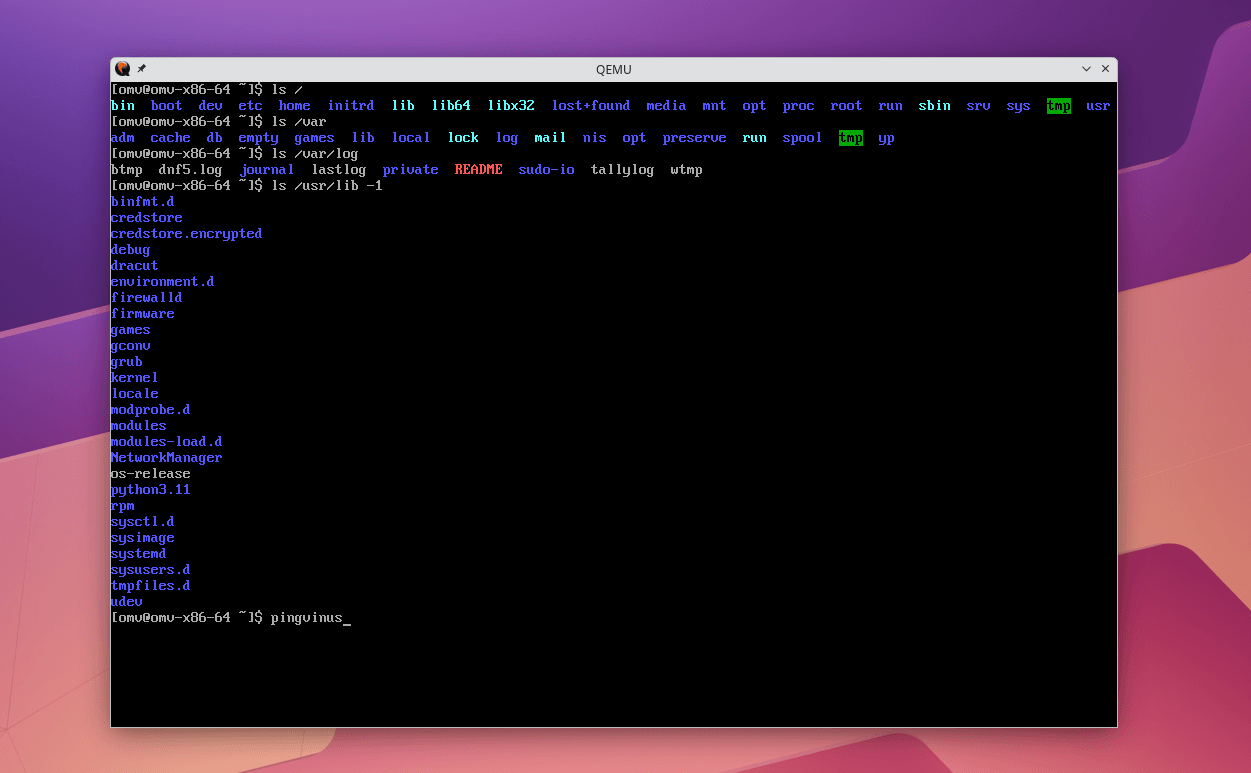Minimize the QEMU window with the chevron

tap(1087, 69)
